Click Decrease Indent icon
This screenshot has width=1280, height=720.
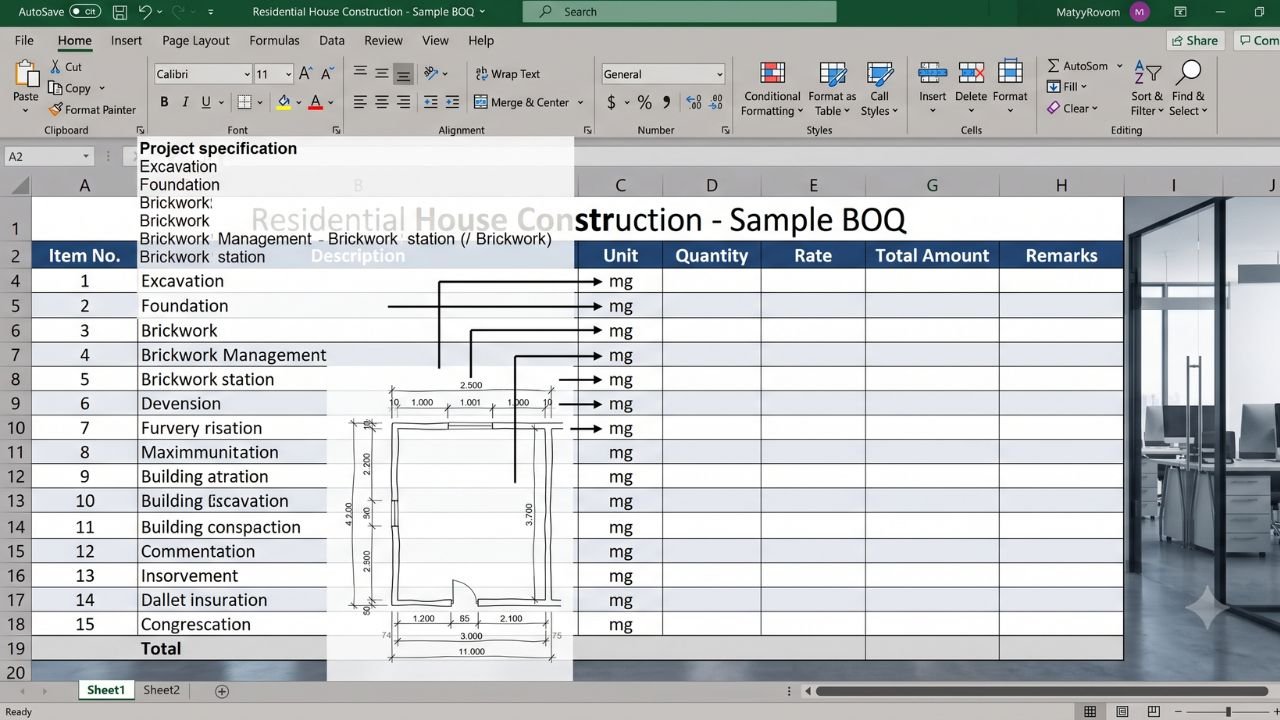(x=431, y=102)
